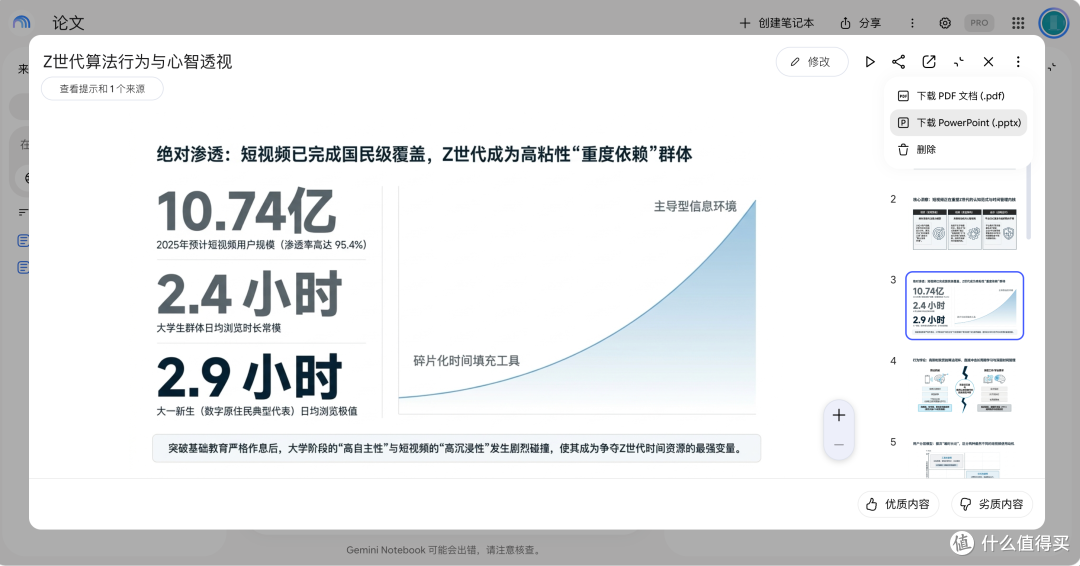Open settings gear icon
Image resolution: width=1080 pixels, height=566 pixels.
pos(945,23)
